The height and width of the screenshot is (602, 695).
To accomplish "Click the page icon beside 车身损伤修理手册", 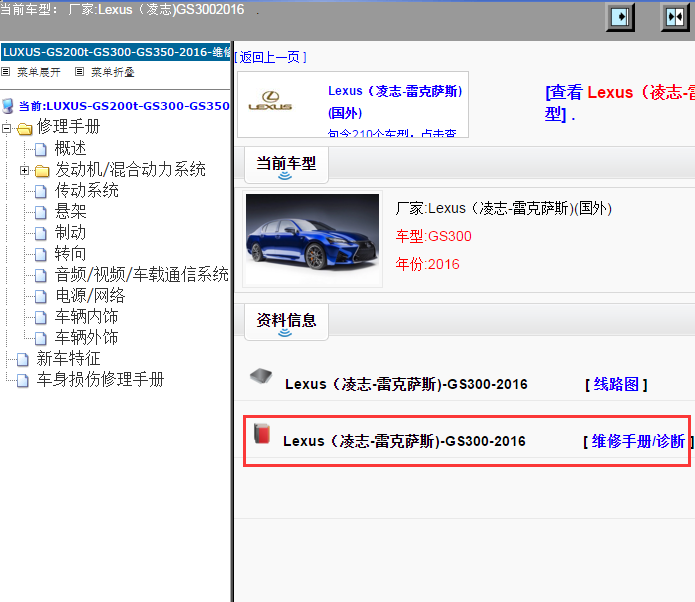I will coord(23,381).
